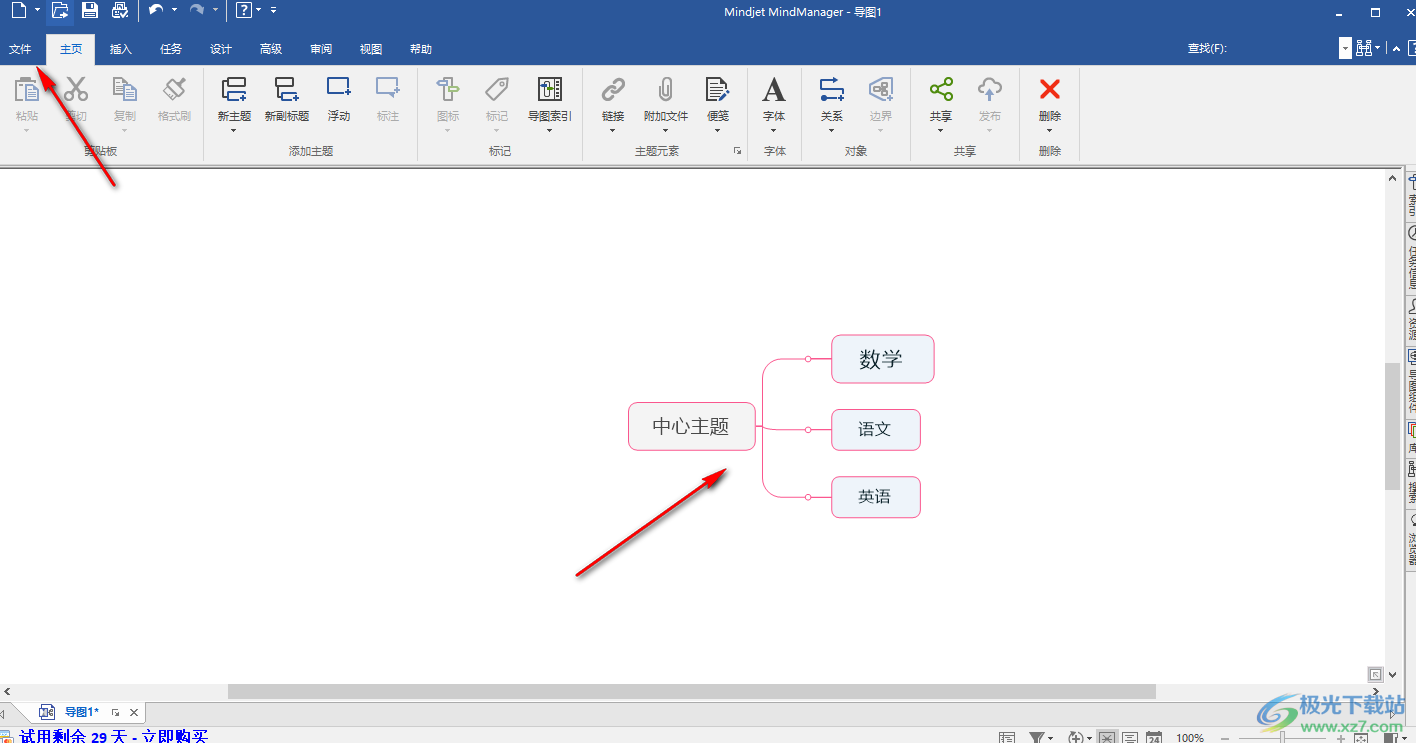Select the 英语 subtopic node
1416x743 pixels.
click(875, 497)
